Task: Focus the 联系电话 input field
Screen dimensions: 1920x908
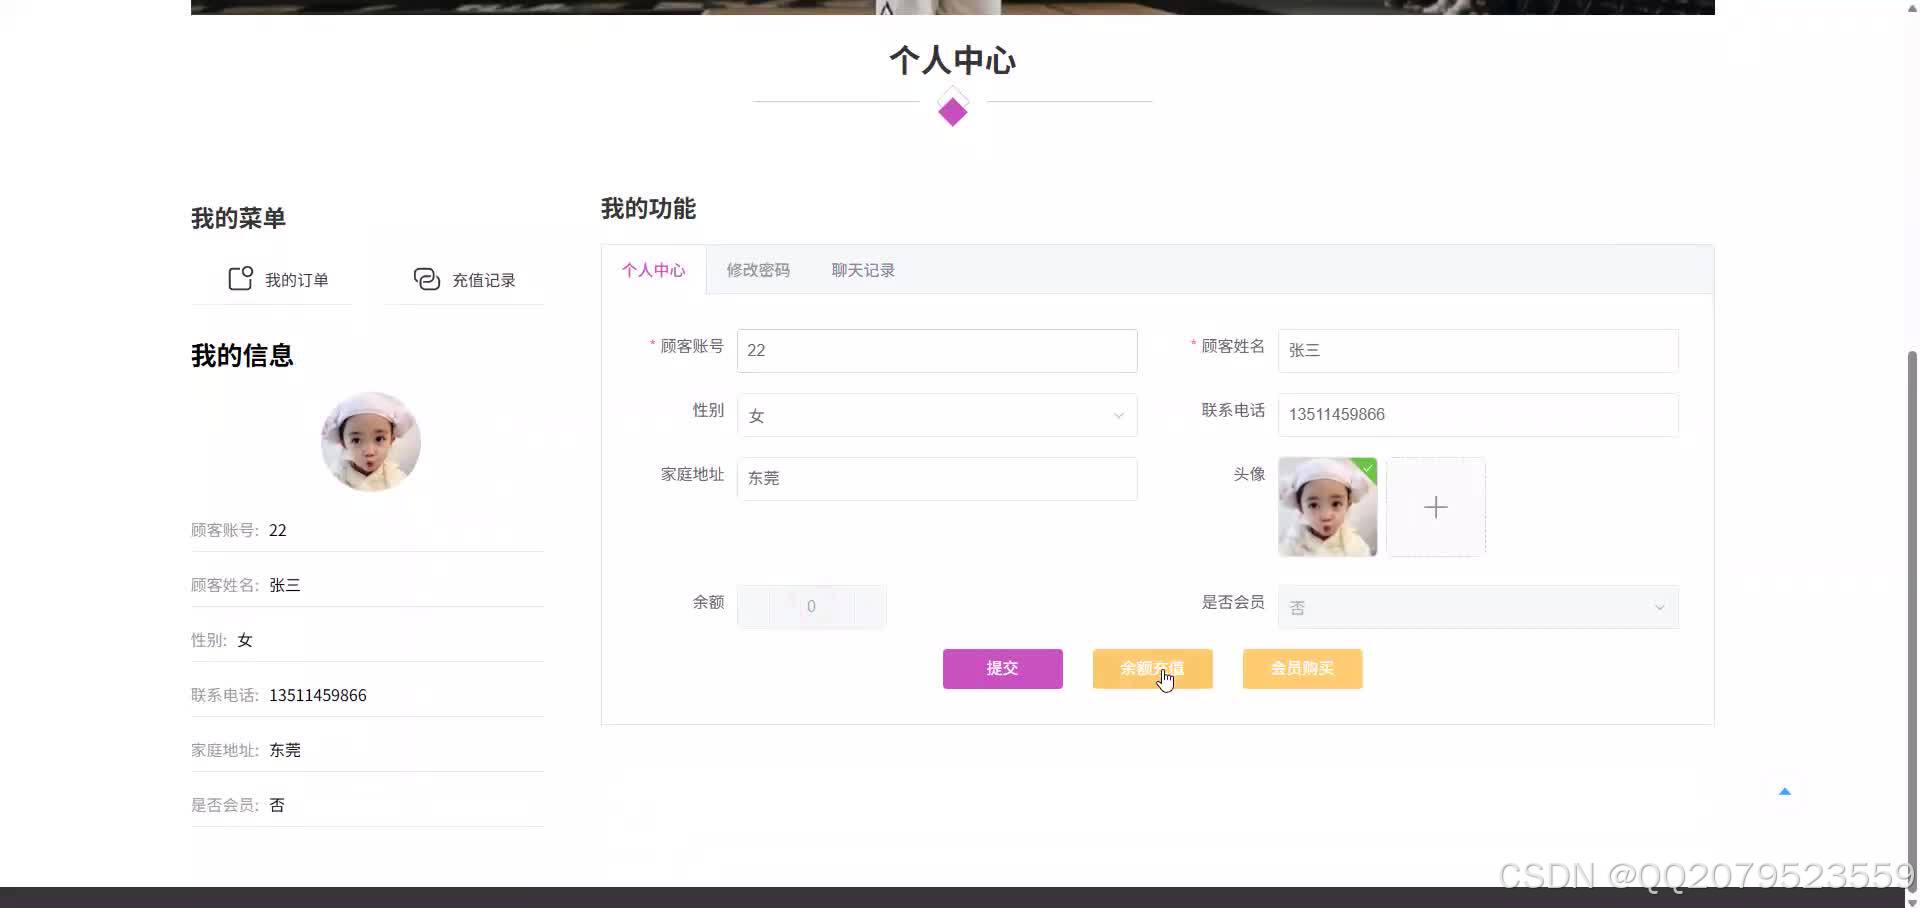Action: (1478, 415)
